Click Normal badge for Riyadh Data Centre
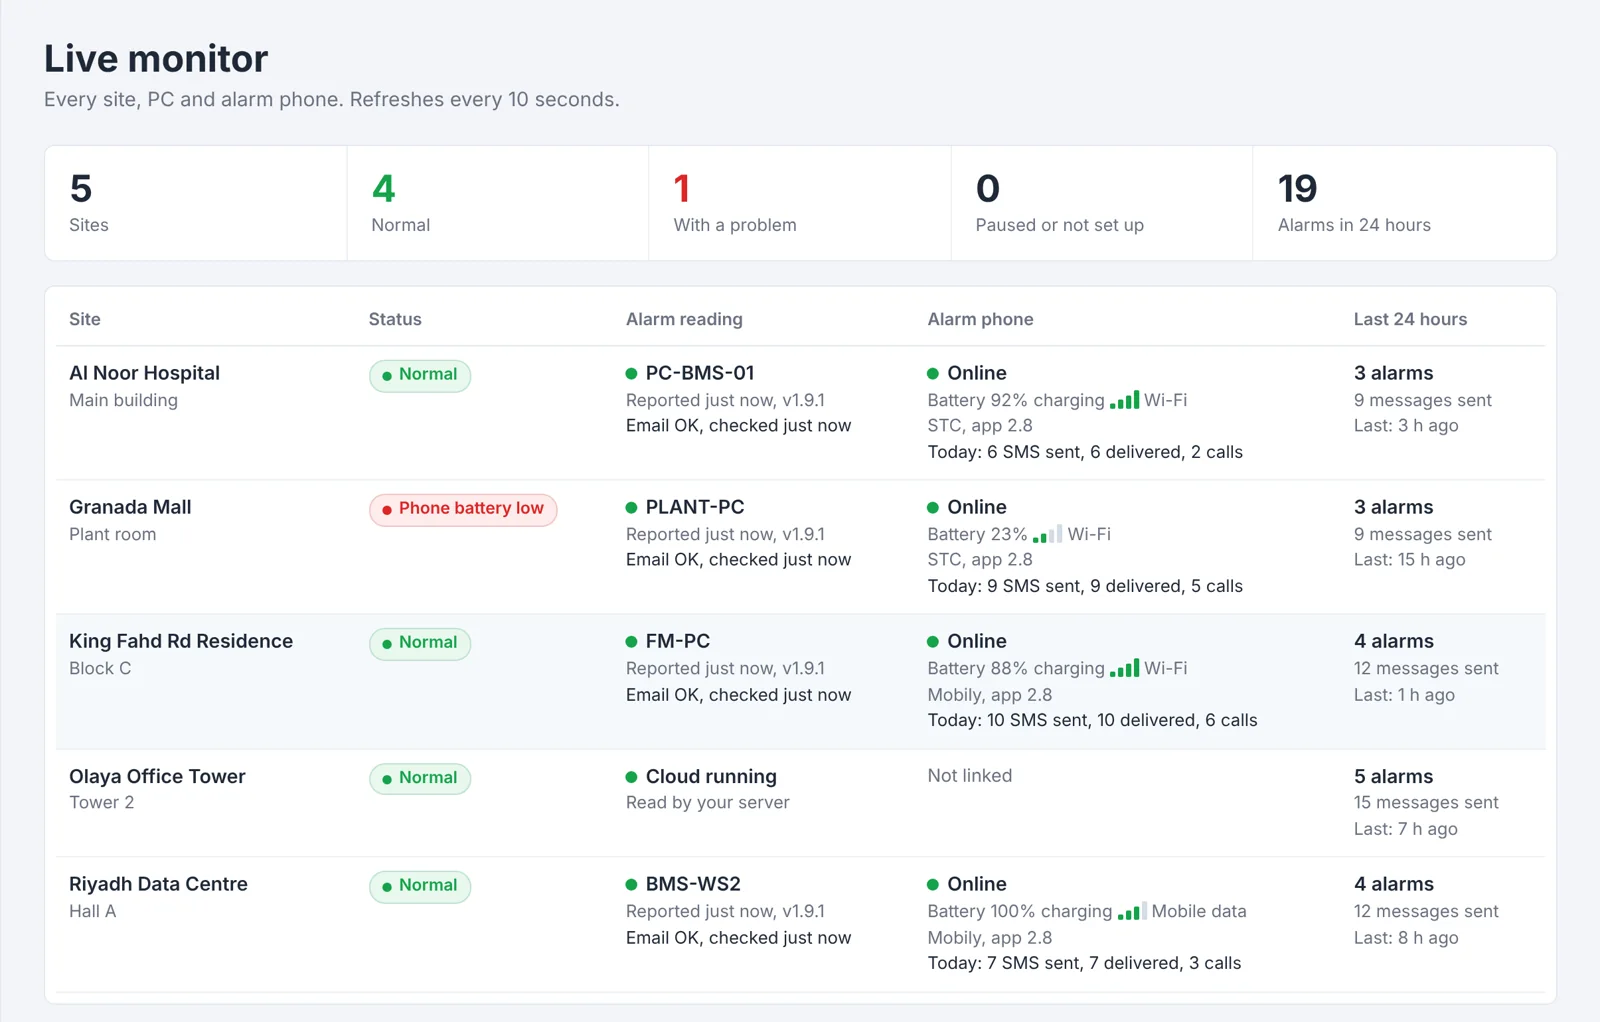 420,886
